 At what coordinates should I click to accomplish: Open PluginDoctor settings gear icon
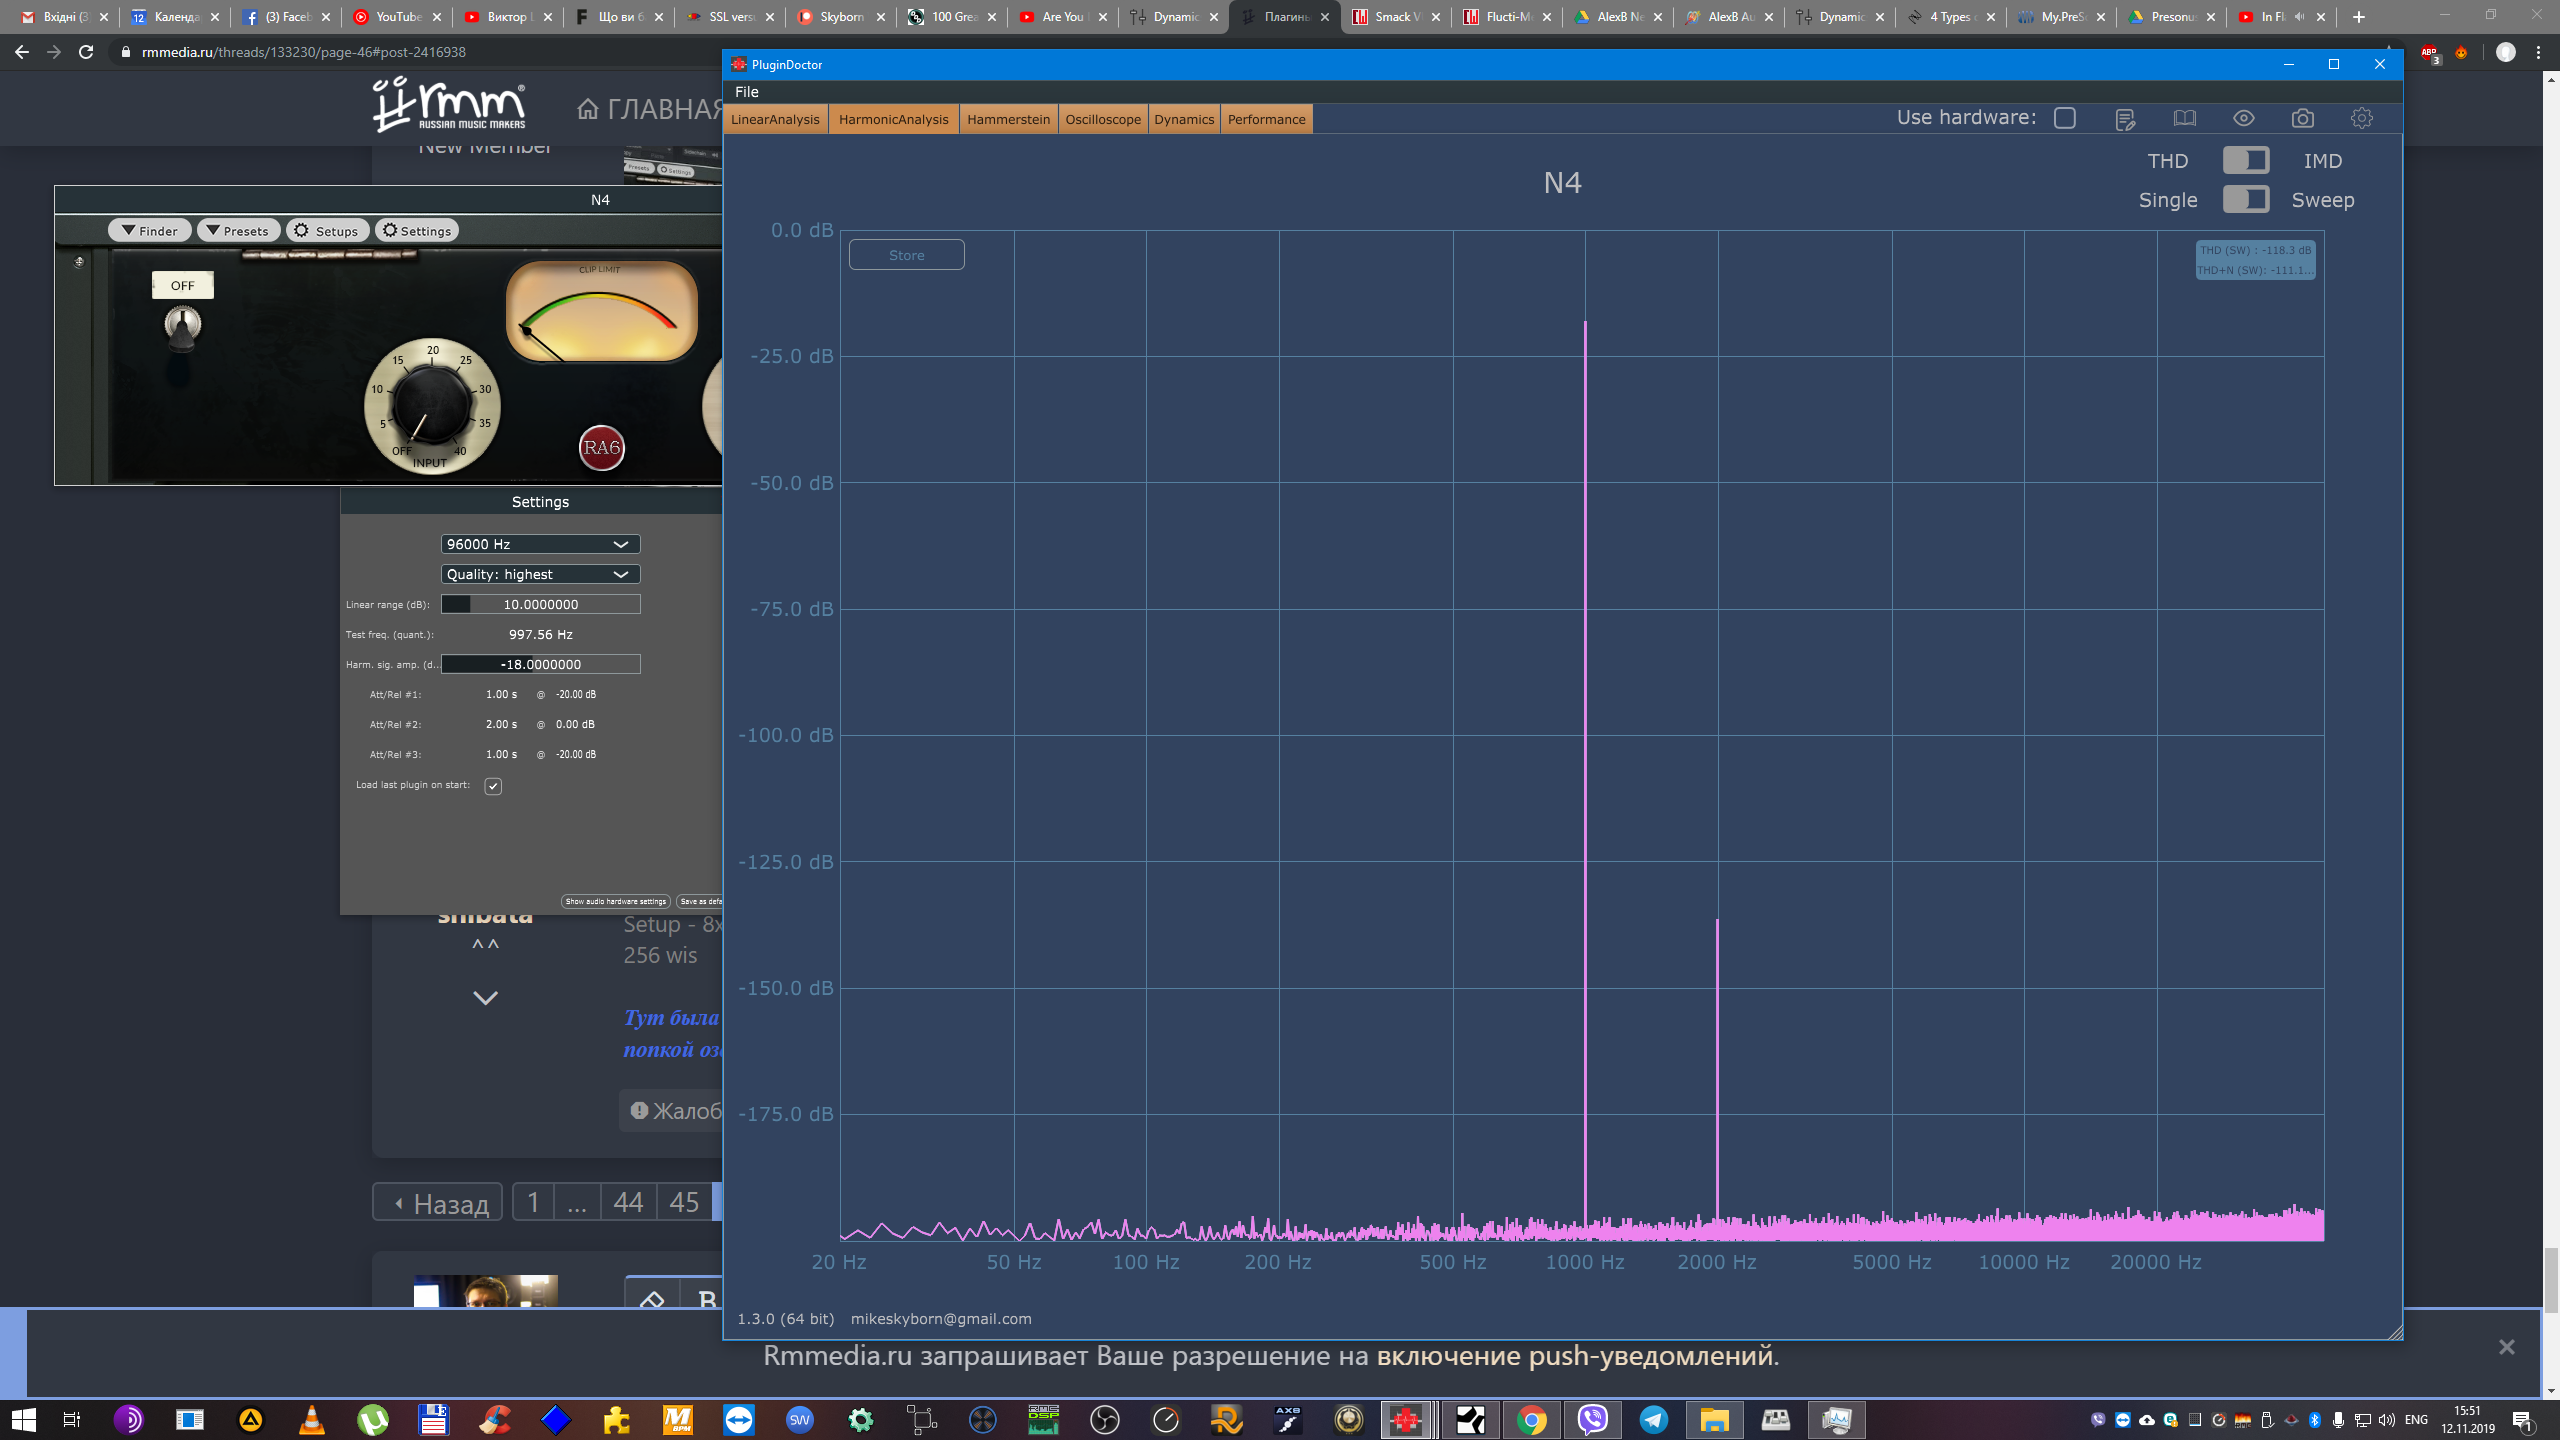tap(2361, 118)
